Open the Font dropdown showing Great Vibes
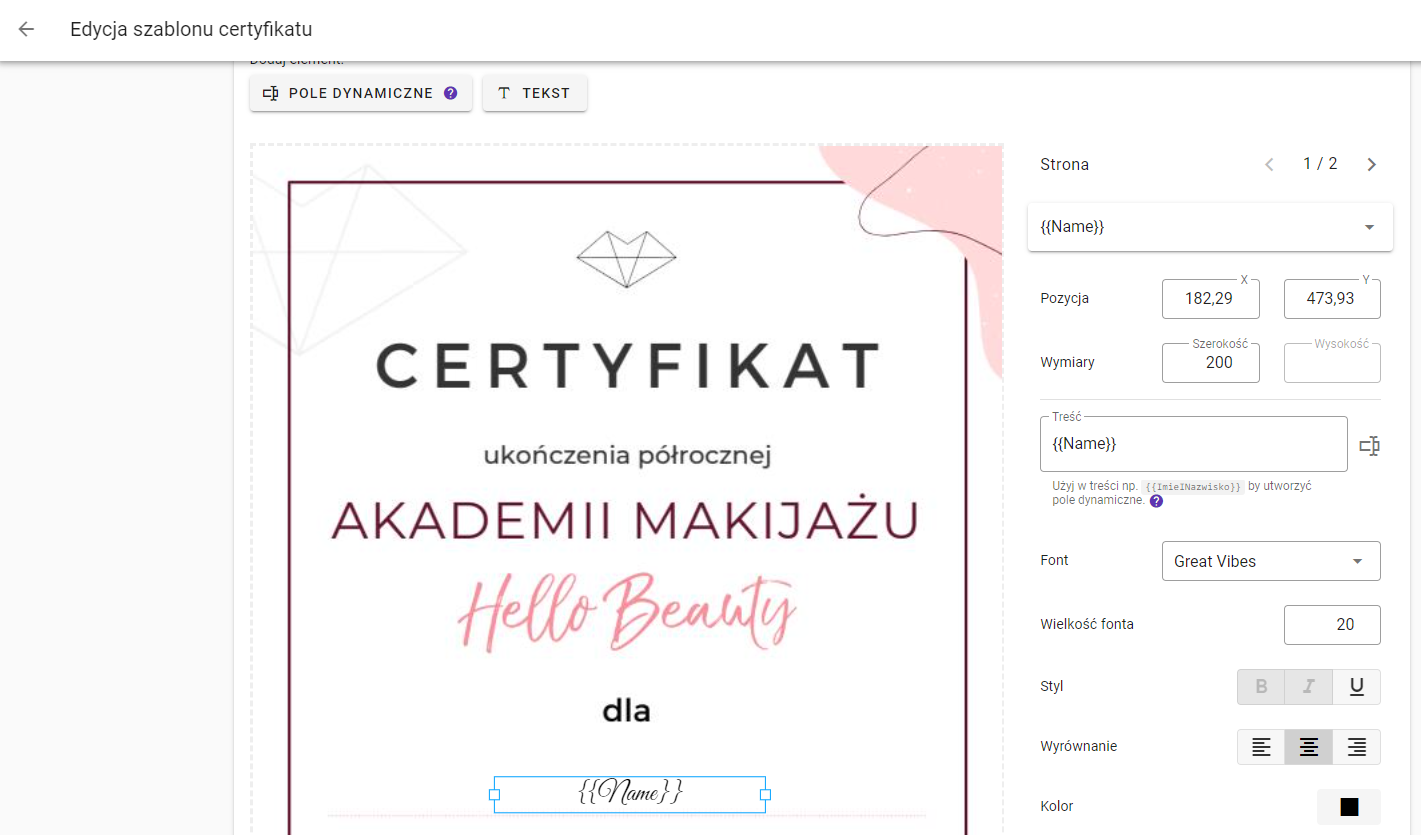Viewport: 1421px width, 835px height. 1271,561
